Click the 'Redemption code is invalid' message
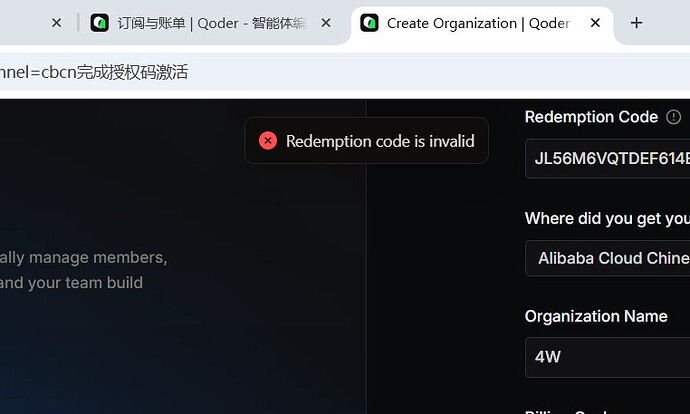The height and width of the screenshot is (414, 690). click(x=380, y=141)
